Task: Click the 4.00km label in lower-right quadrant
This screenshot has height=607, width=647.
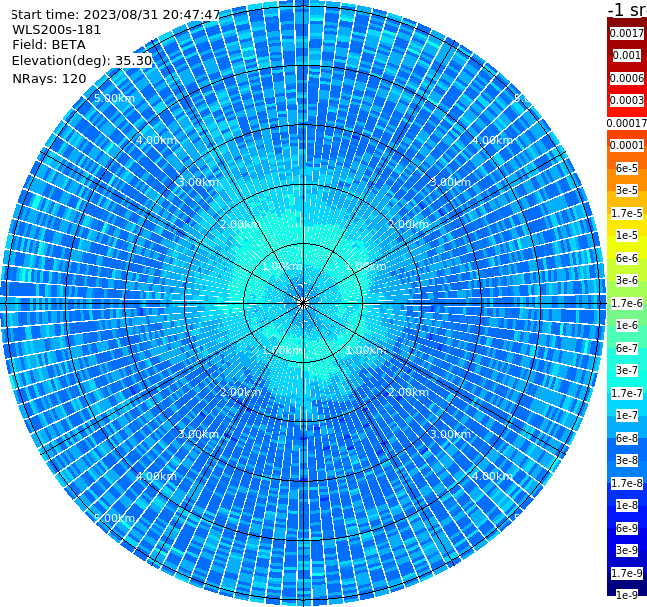Action: 492,476
